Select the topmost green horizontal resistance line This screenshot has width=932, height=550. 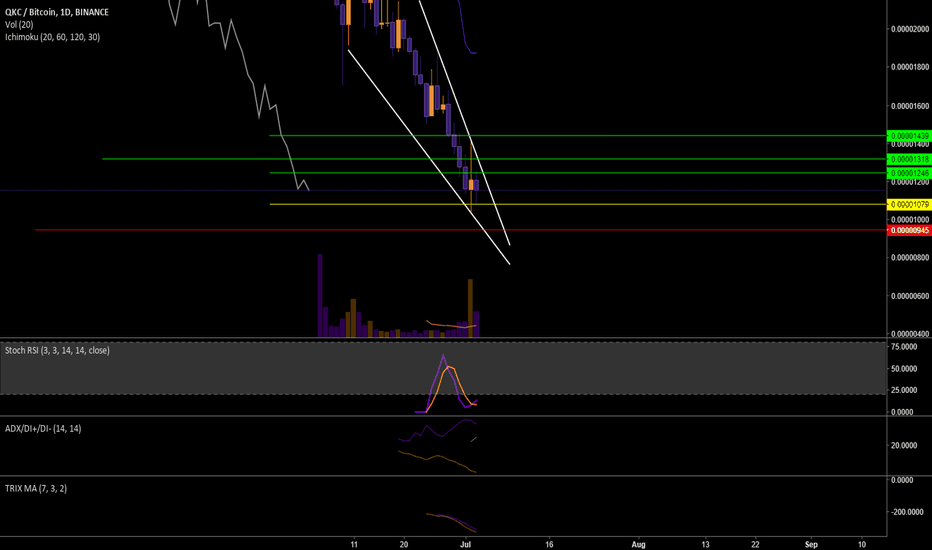click(x=578, y=136)
